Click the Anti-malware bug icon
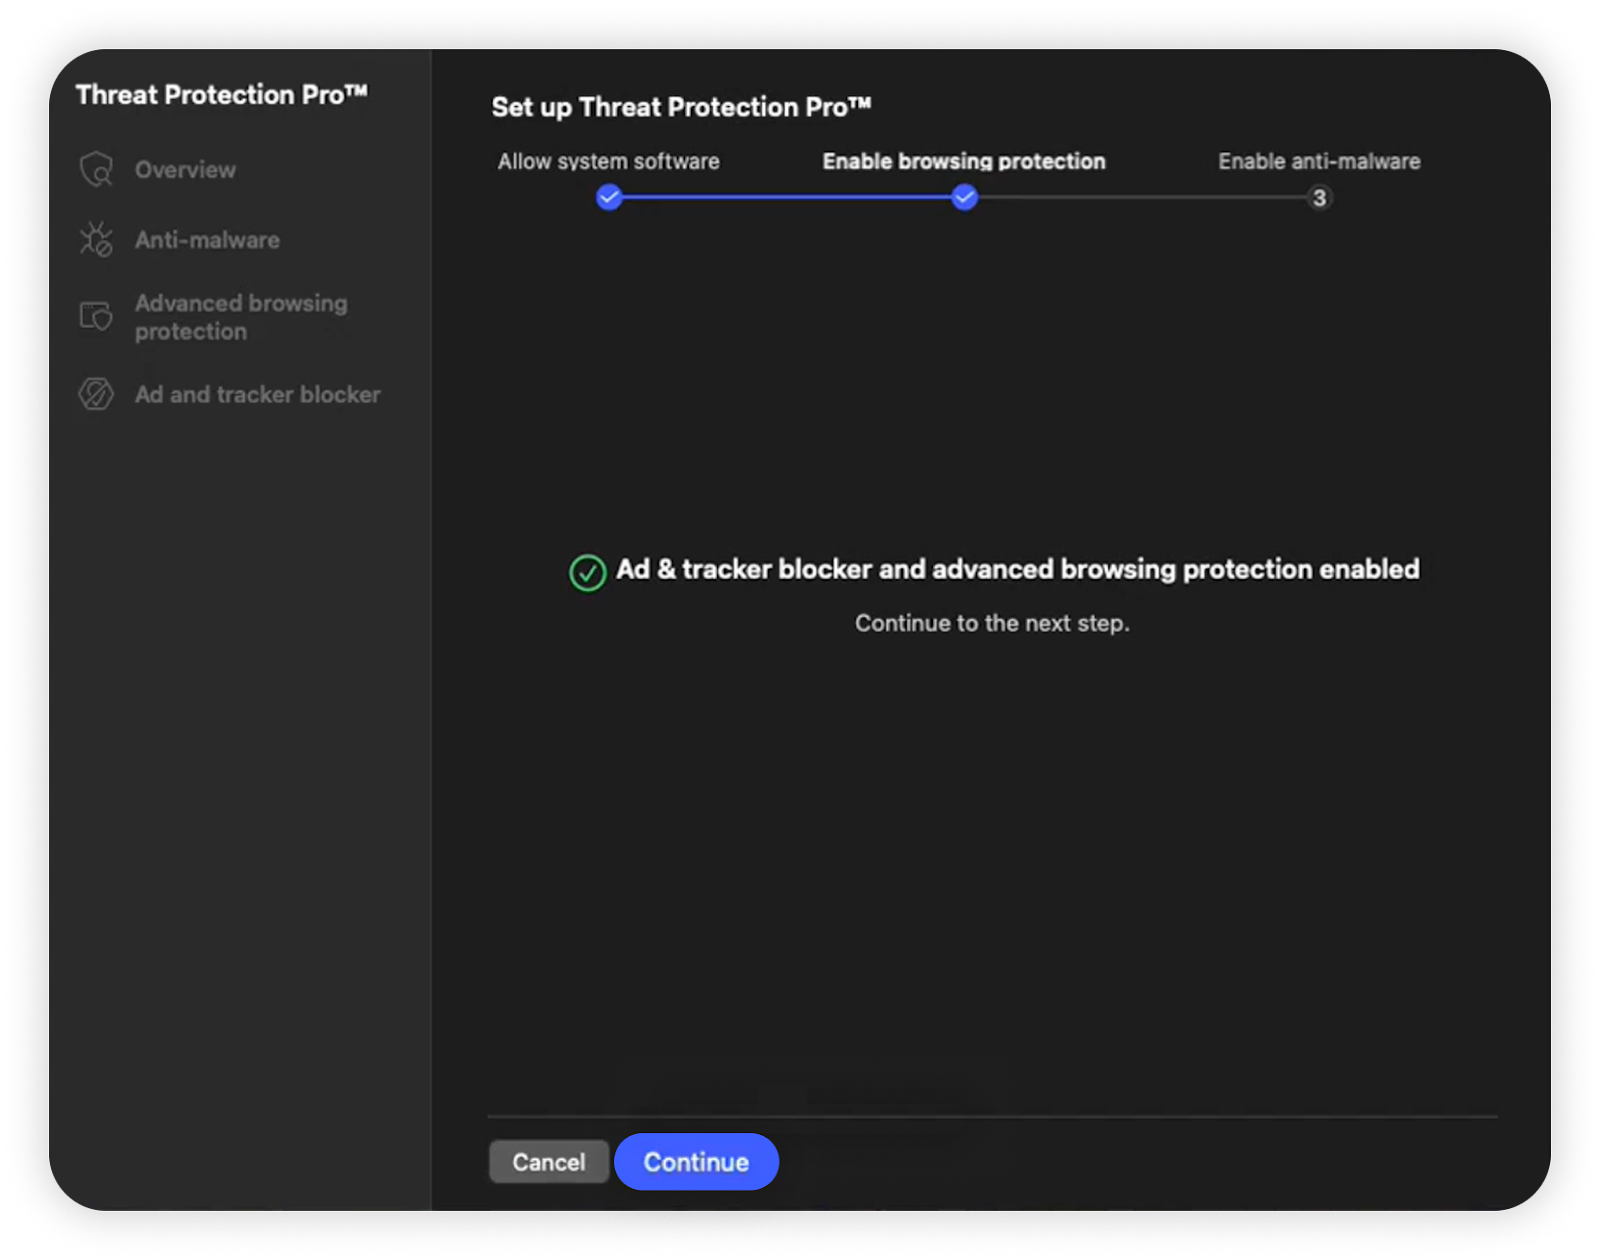Viewport: 1600px width, 1260px height. point(96,240)
